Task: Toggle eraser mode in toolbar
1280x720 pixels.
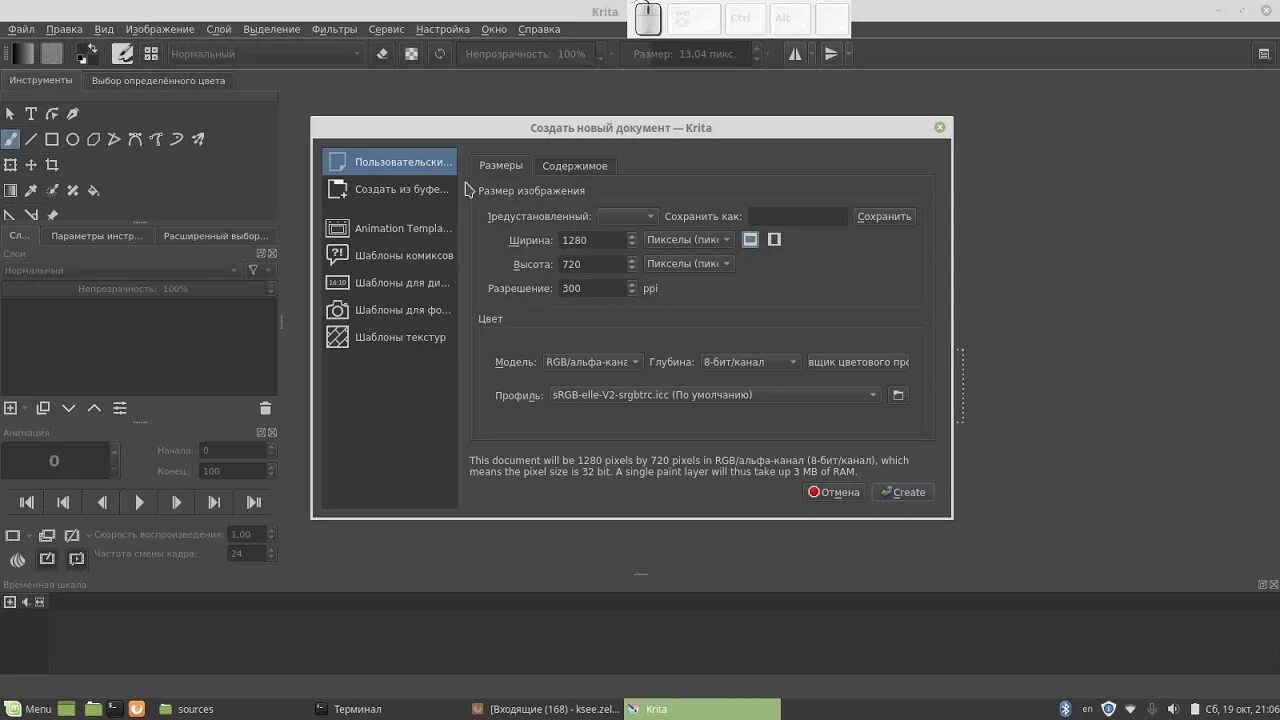Action: coord(382,54)
